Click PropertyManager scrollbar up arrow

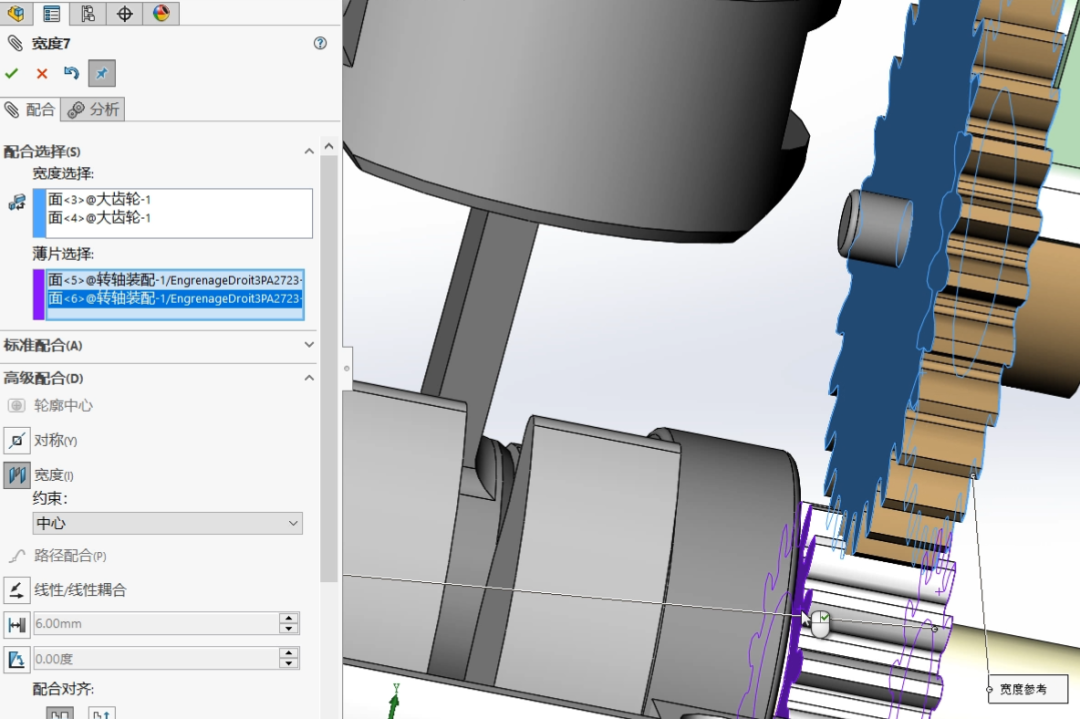329,146
